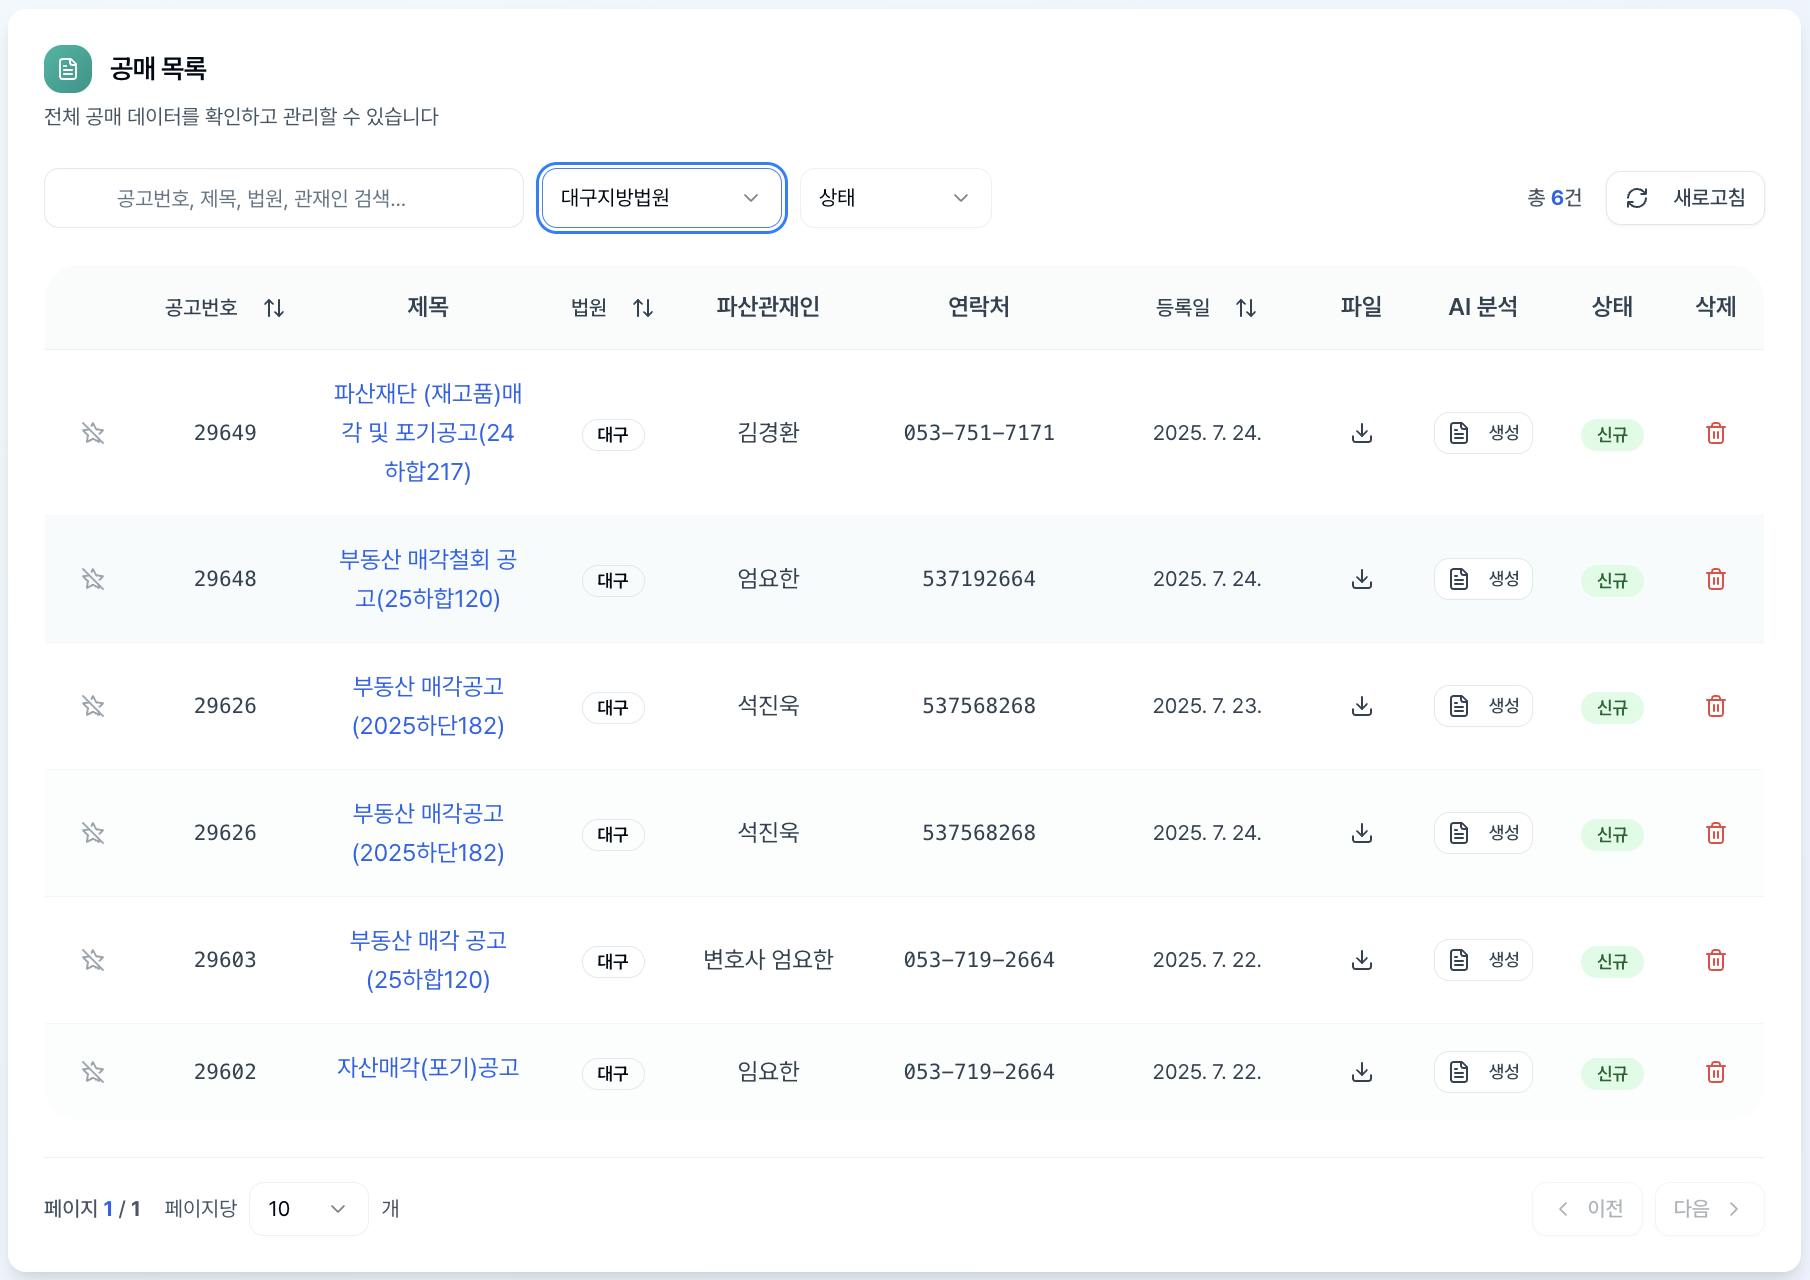Delete the notice 29648 row
Screen dimensions: 1810x1280
(1715, 579)
